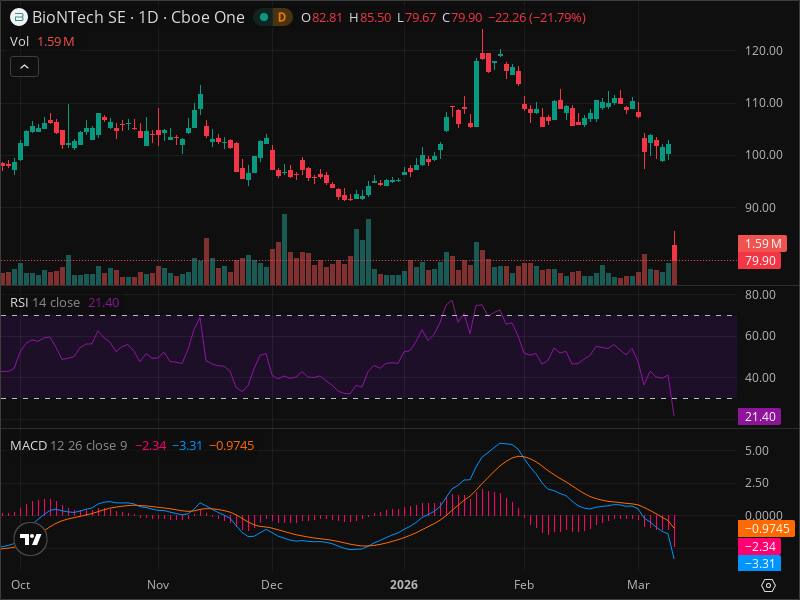Image resolution: width=800 pixels, height=600 pixels.
Task: Click the 0.0000 MACD scale label
Action: point(763,515)
